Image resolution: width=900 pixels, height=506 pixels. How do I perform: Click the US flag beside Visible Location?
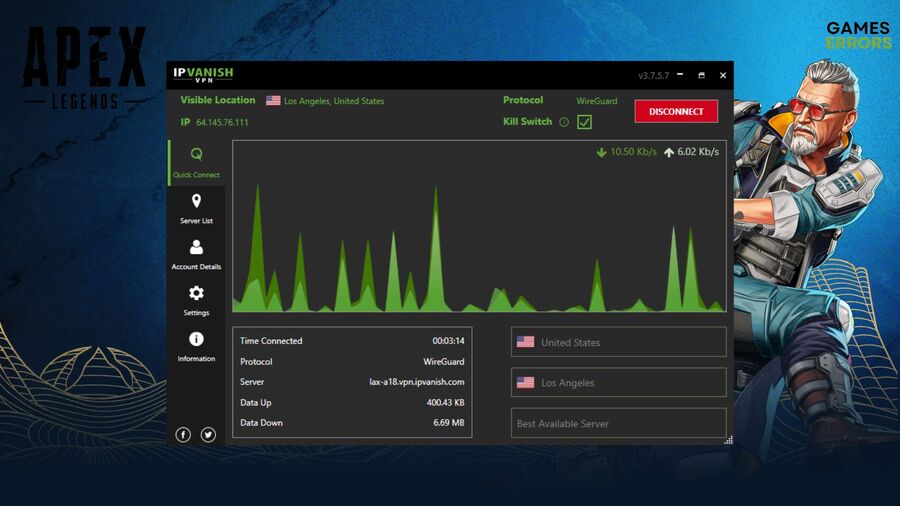(x=273, y=100)
